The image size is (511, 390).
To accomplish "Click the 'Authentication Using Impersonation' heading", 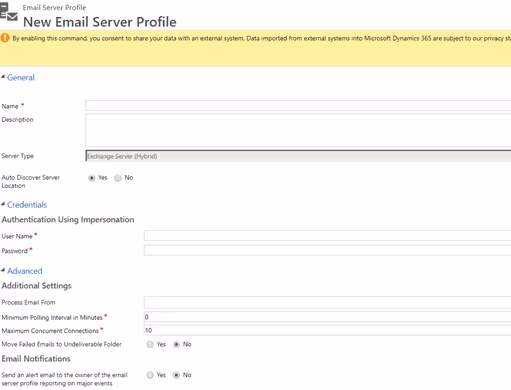I will pyautogui.click(x=68, y=219).
